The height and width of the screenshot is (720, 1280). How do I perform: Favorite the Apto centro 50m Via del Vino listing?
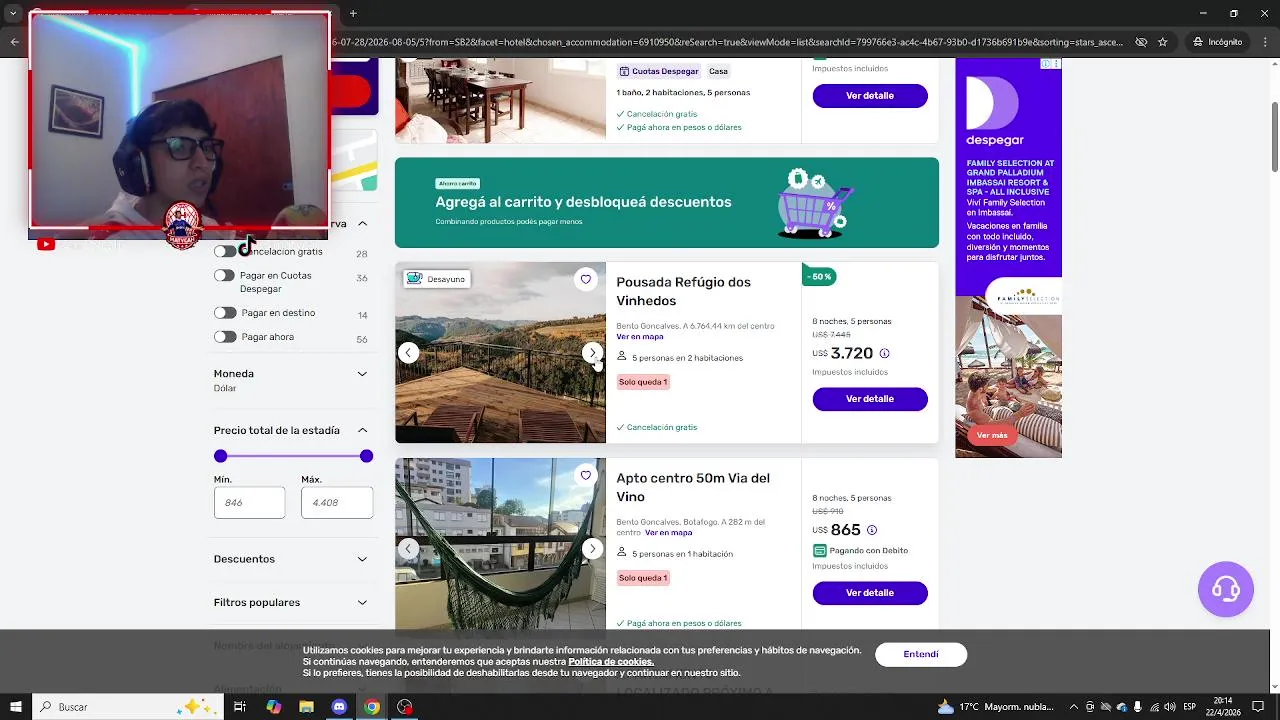(586, 475)
